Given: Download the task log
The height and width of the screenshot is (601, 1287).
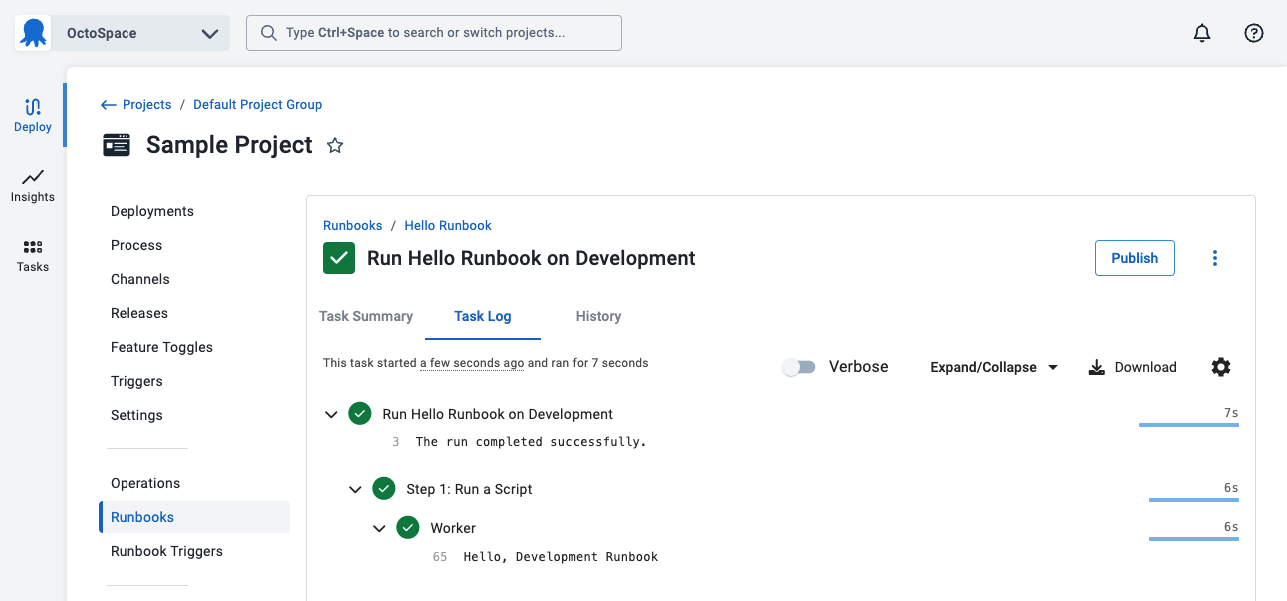Looking at the screenshot, I should pyautogui.click(x=1131, y=367).
